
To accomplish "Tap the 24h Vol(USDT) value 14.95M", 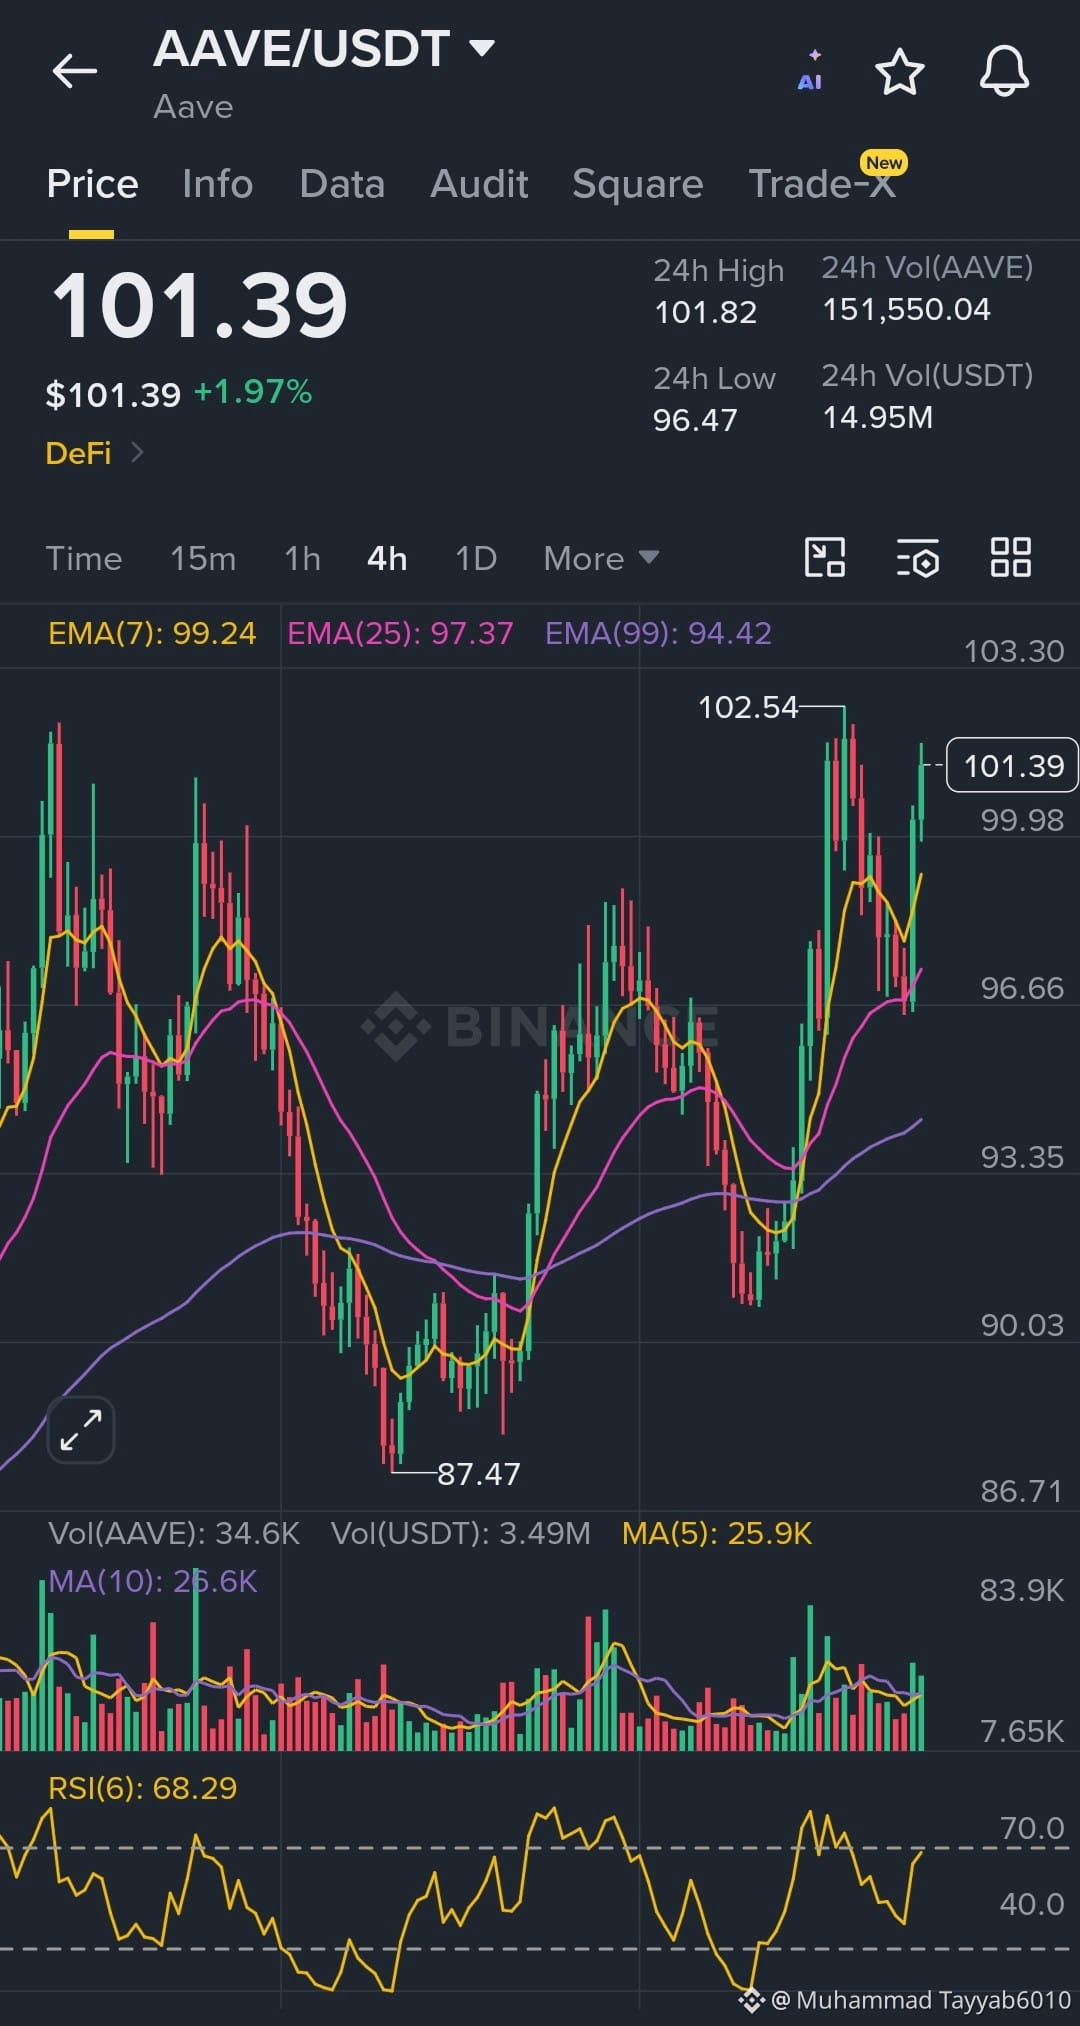I will click(x=878, y=417).
